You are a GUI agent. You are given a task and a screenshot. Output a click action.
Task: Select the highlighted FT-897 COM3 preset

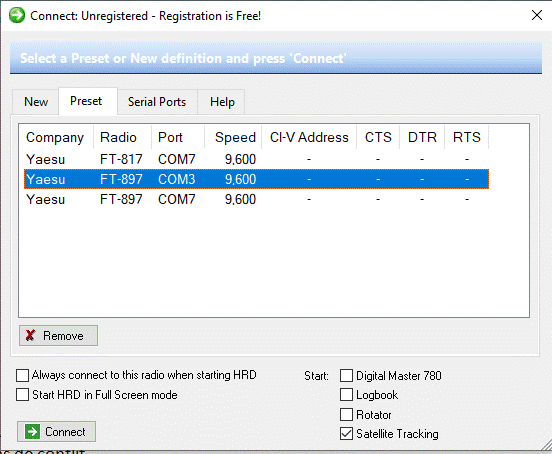pyautogui.click(x=256, y=179)
